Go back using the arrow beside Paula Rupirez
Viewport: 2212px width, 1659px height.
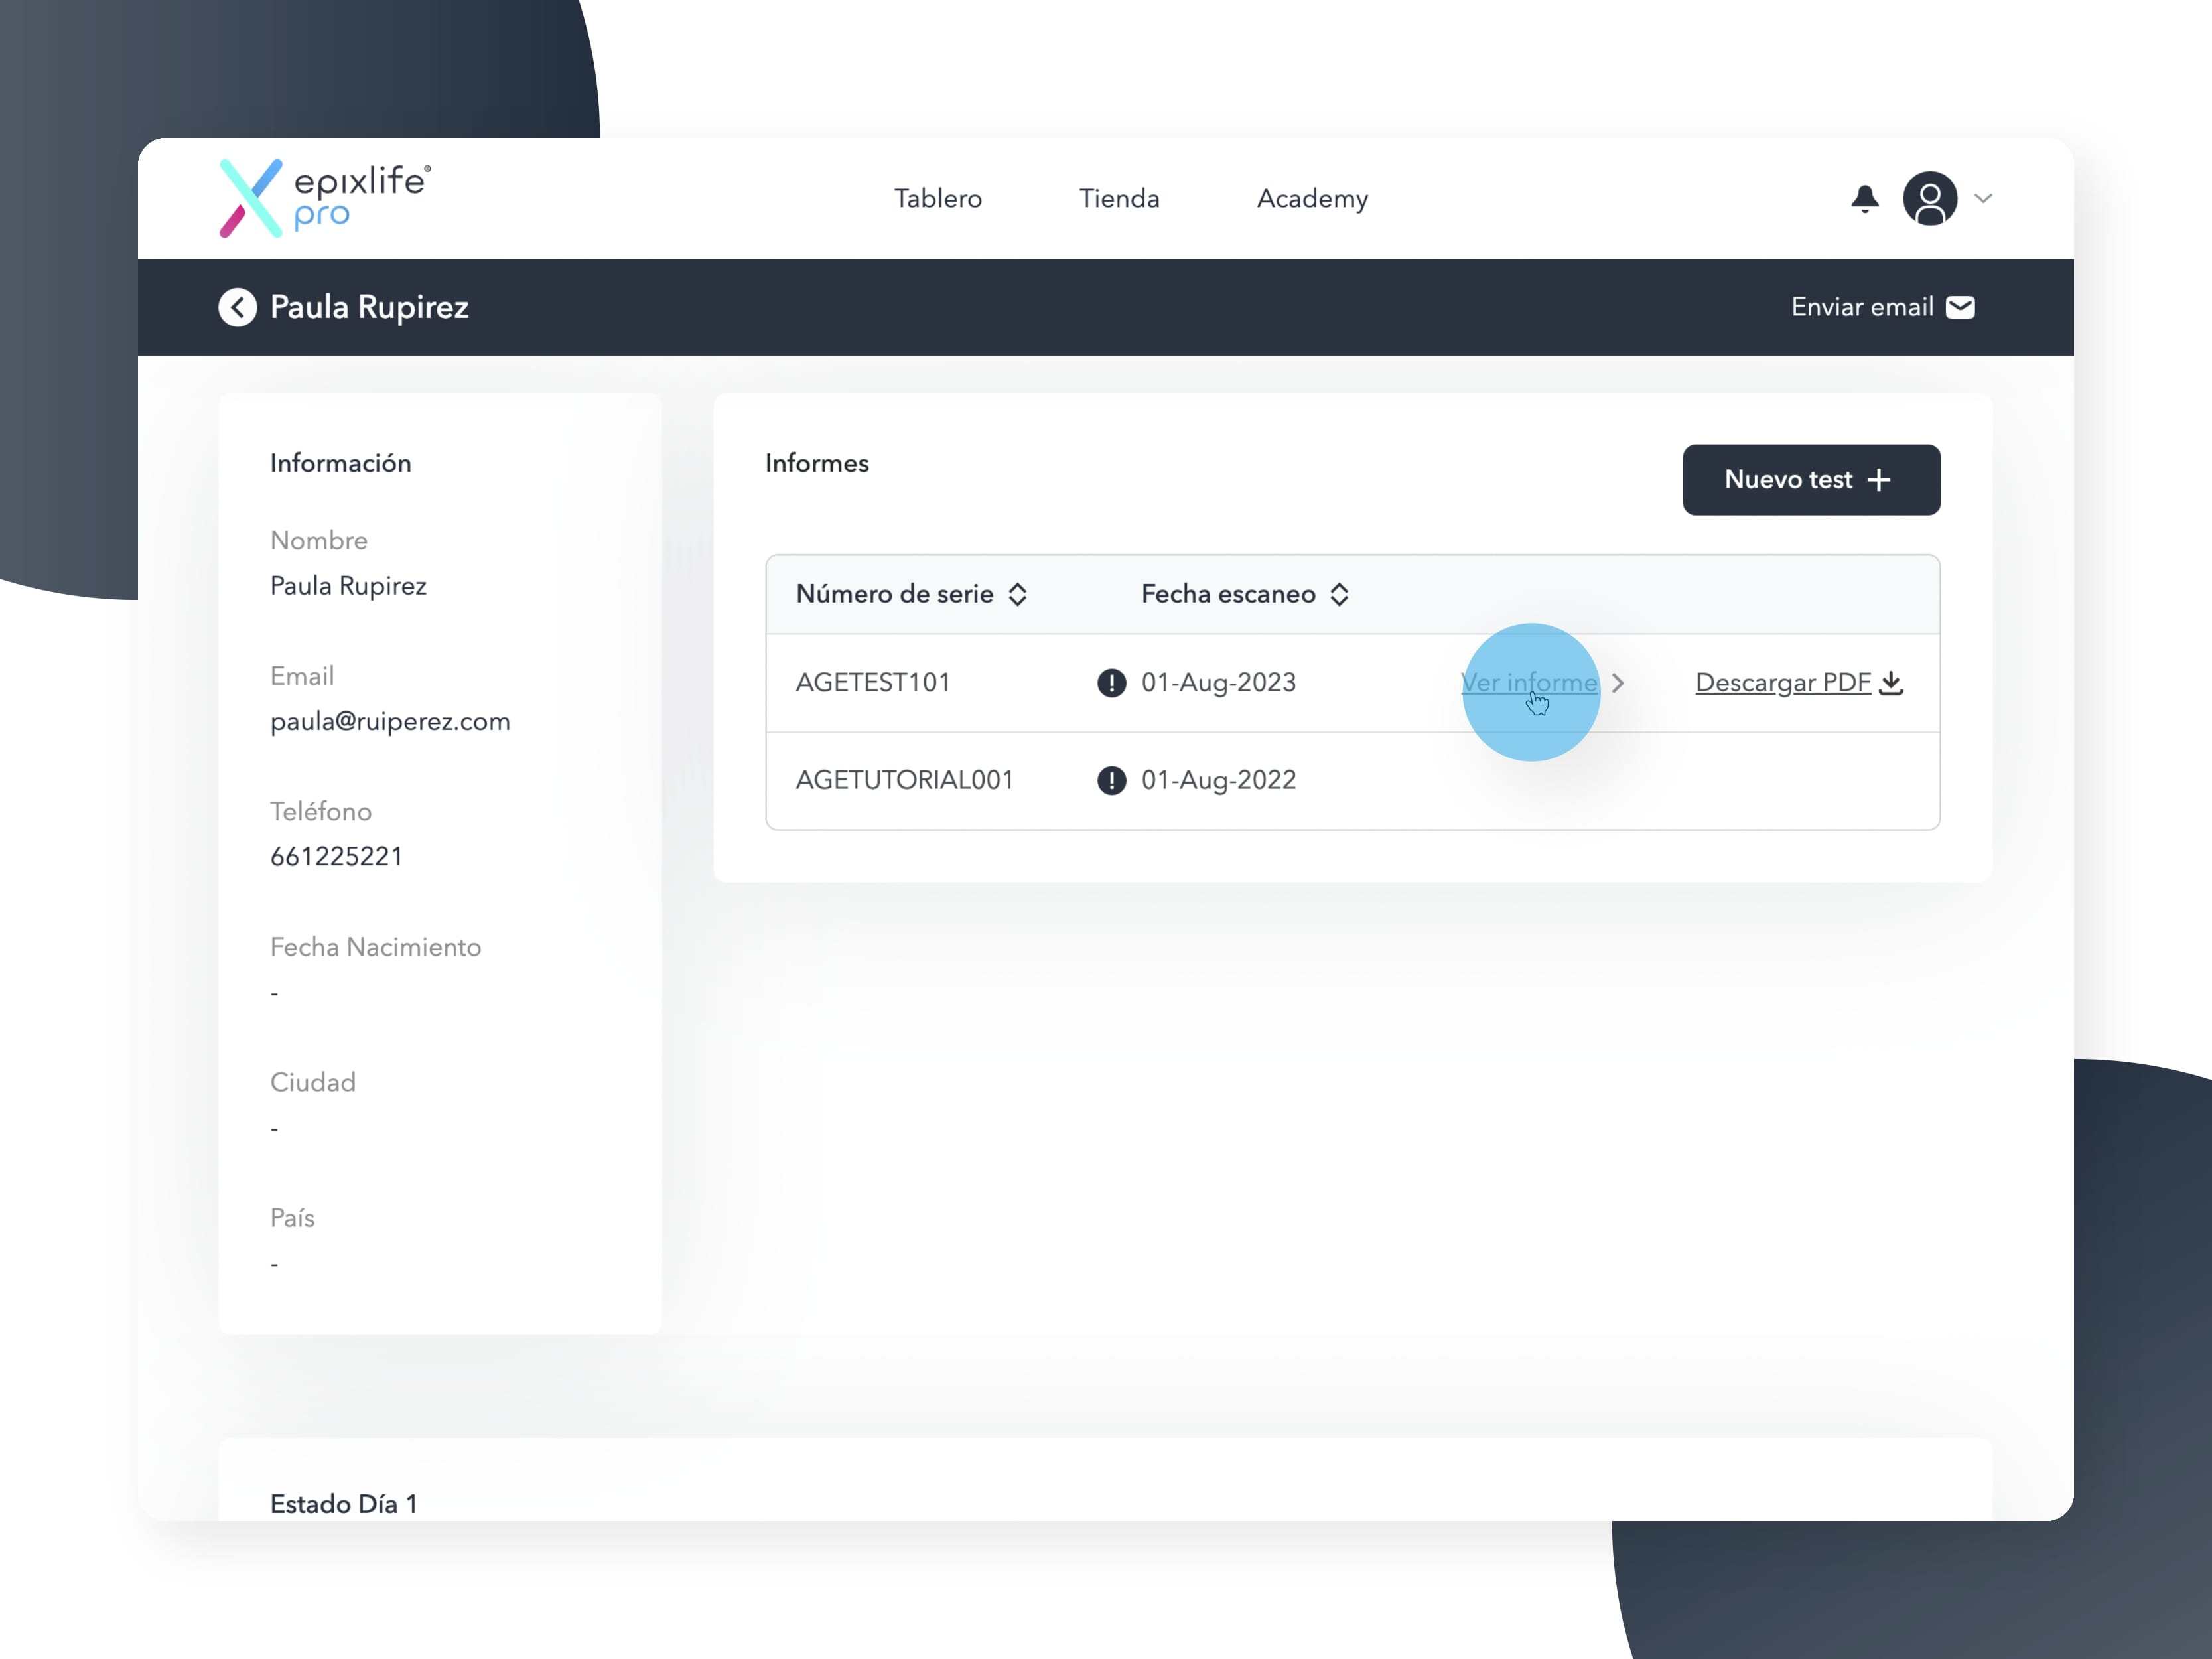click(237, 307)
